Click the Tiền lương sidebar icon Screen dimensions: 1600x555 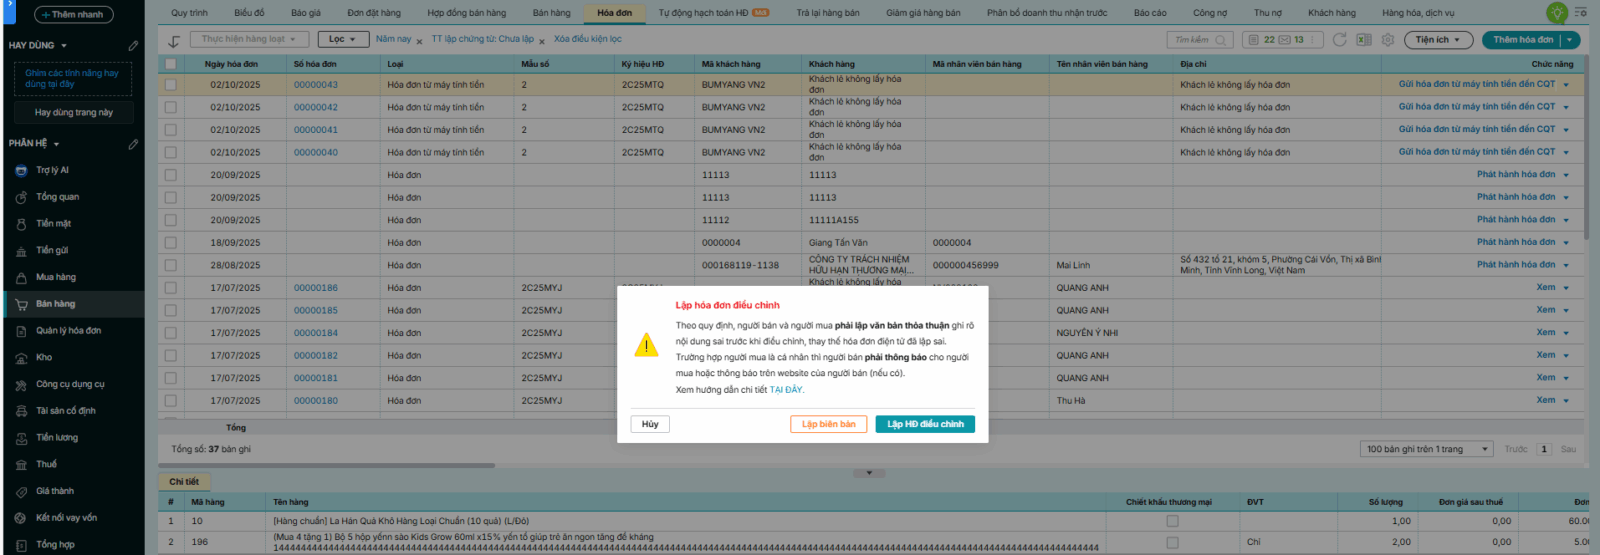point(21,438)
